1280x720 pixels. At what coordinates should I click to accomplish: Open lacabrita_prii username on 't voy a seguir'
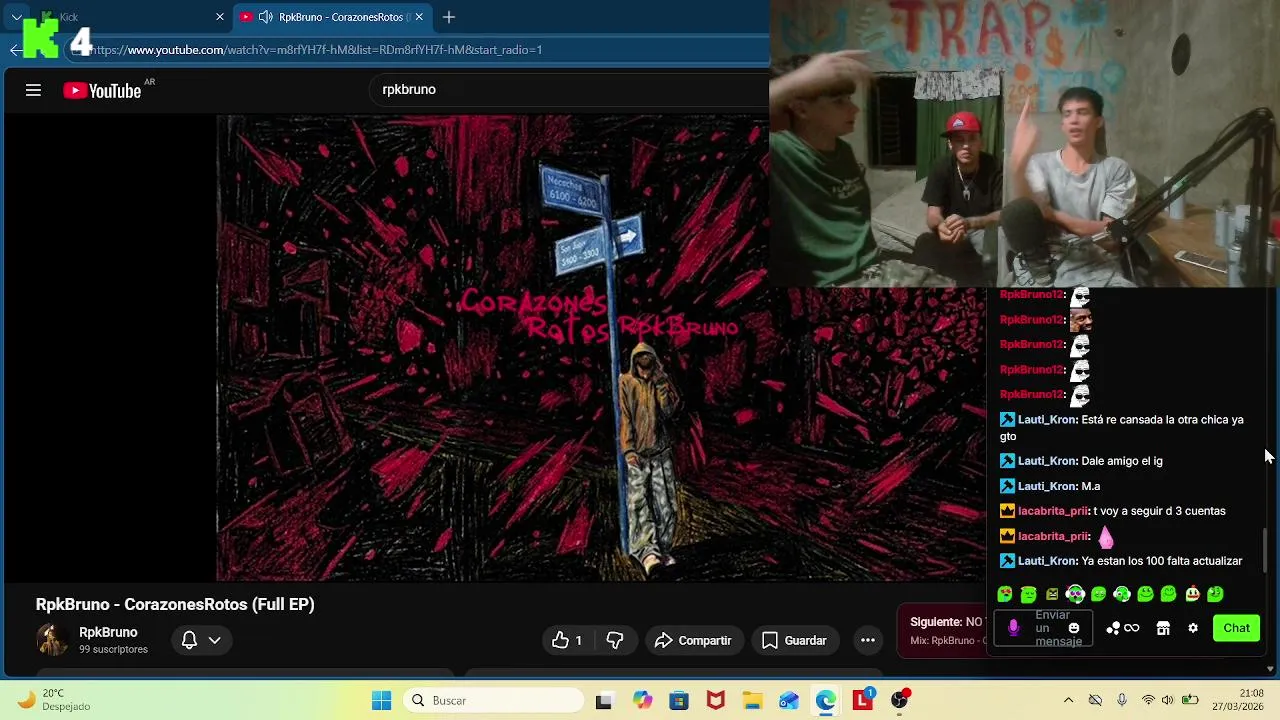tap(1053, 511)
